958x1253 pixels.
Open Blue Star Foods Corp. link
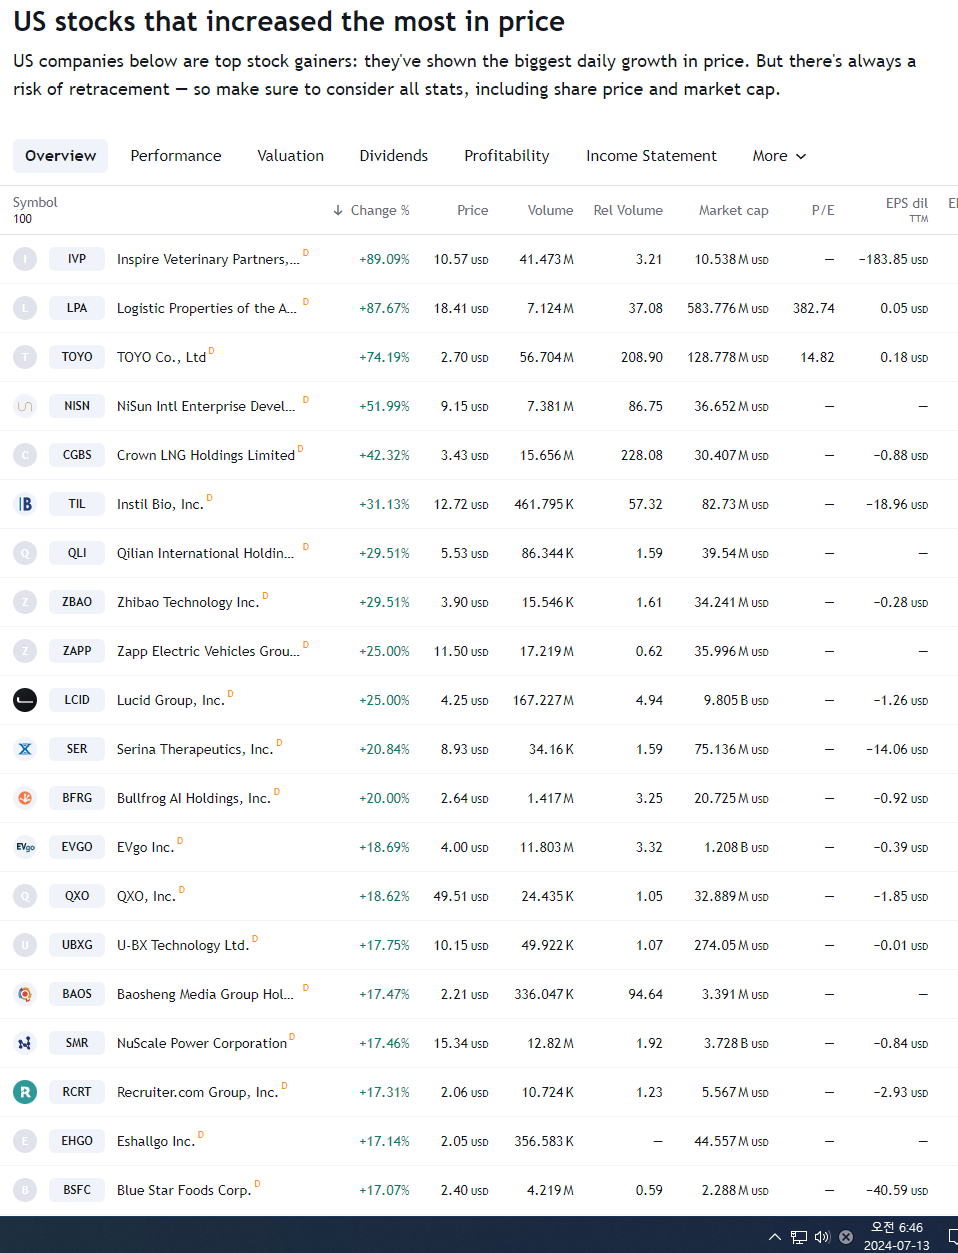(184, 1190)
